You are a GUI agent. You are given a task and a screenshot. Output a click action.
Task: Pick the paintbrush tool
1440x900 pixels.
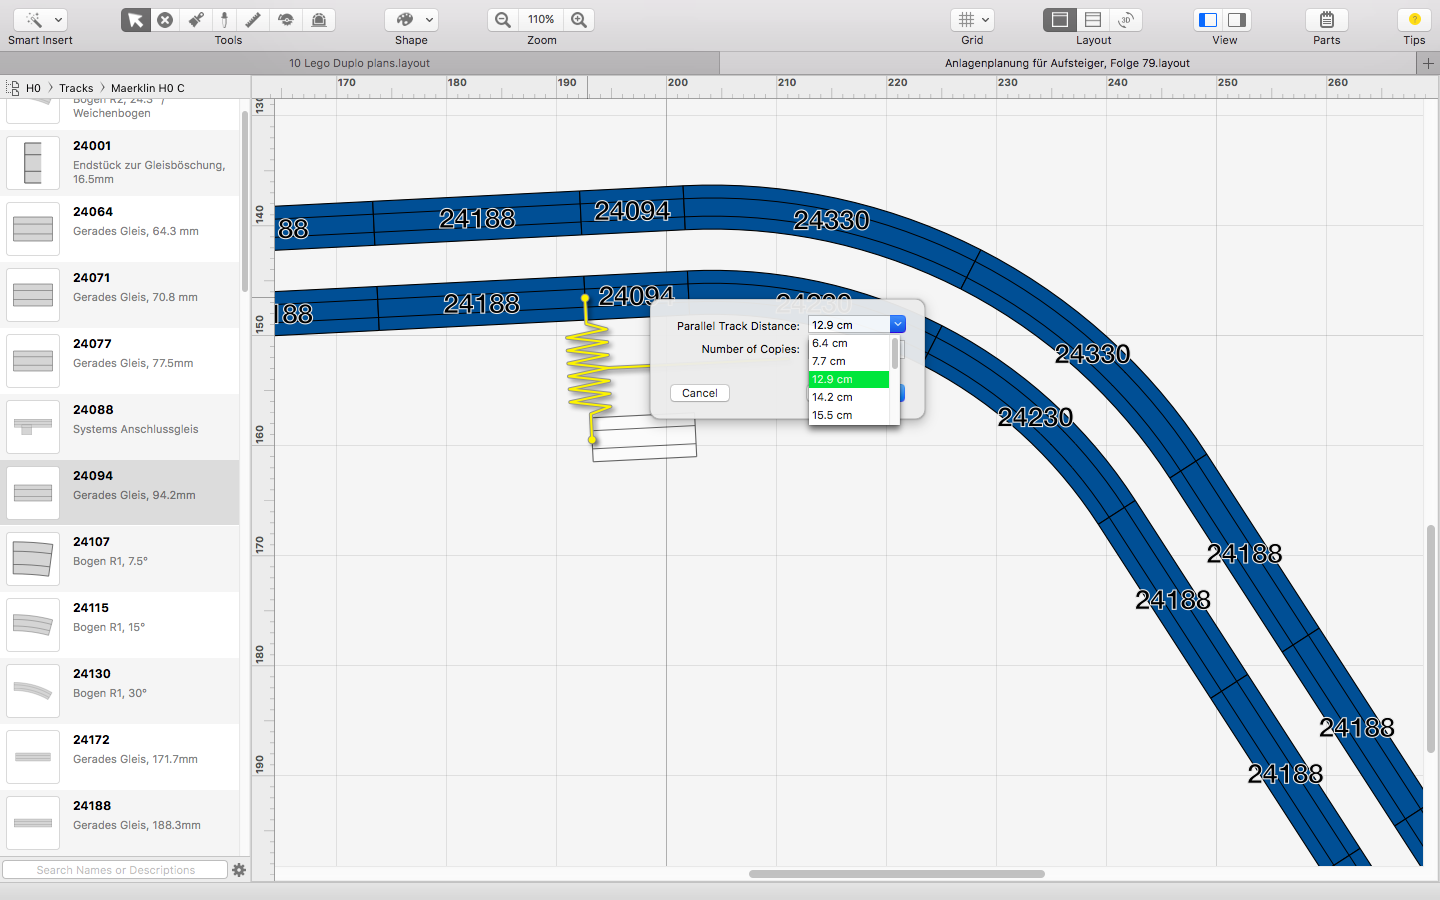click(x=196, y=20)
